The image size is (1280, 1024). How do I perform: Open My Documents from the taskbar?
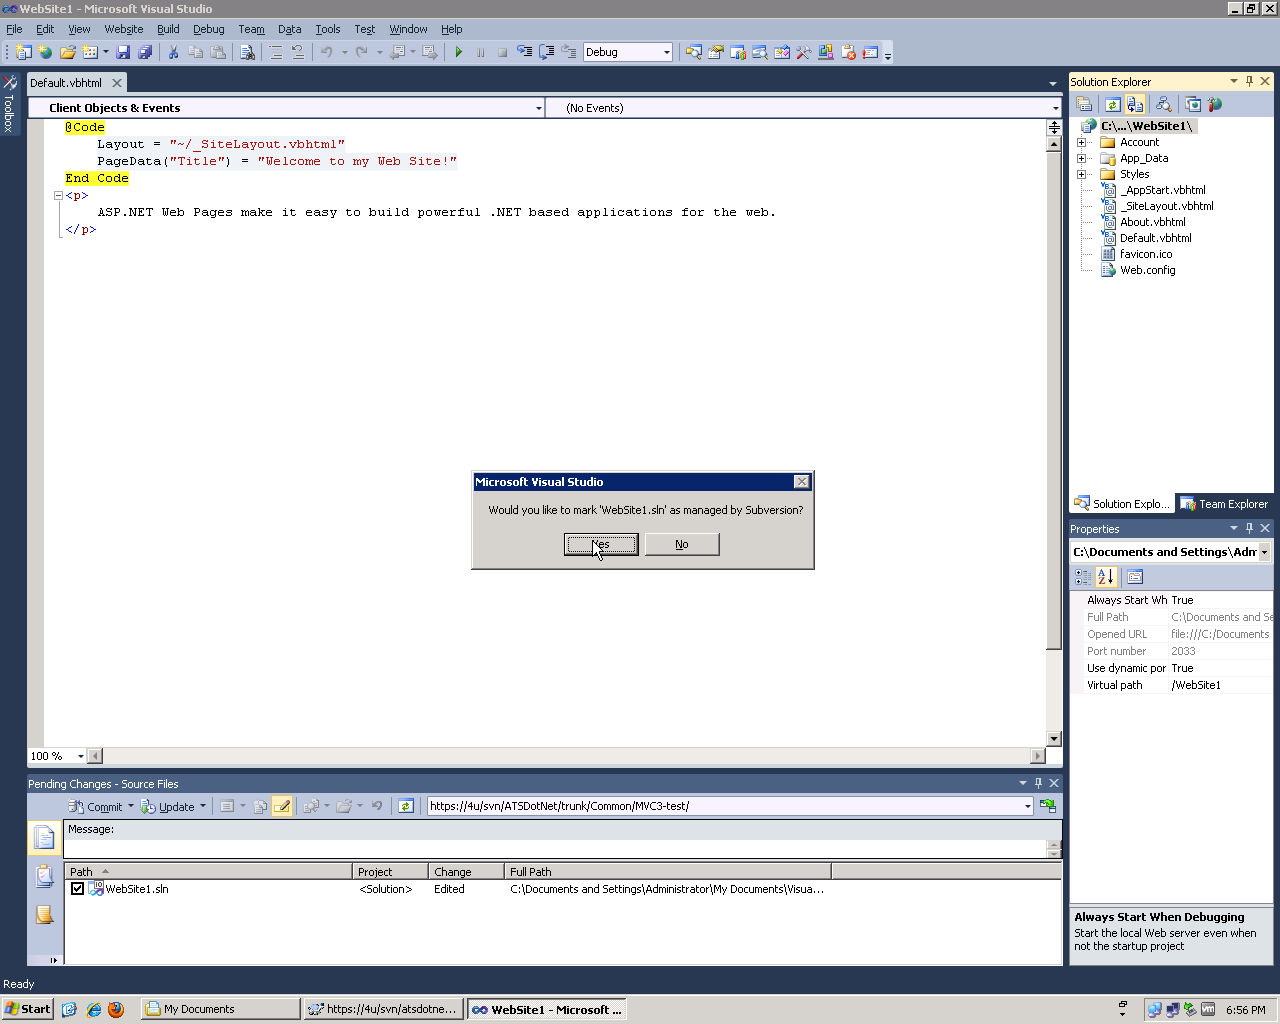tap(220, 1009)
